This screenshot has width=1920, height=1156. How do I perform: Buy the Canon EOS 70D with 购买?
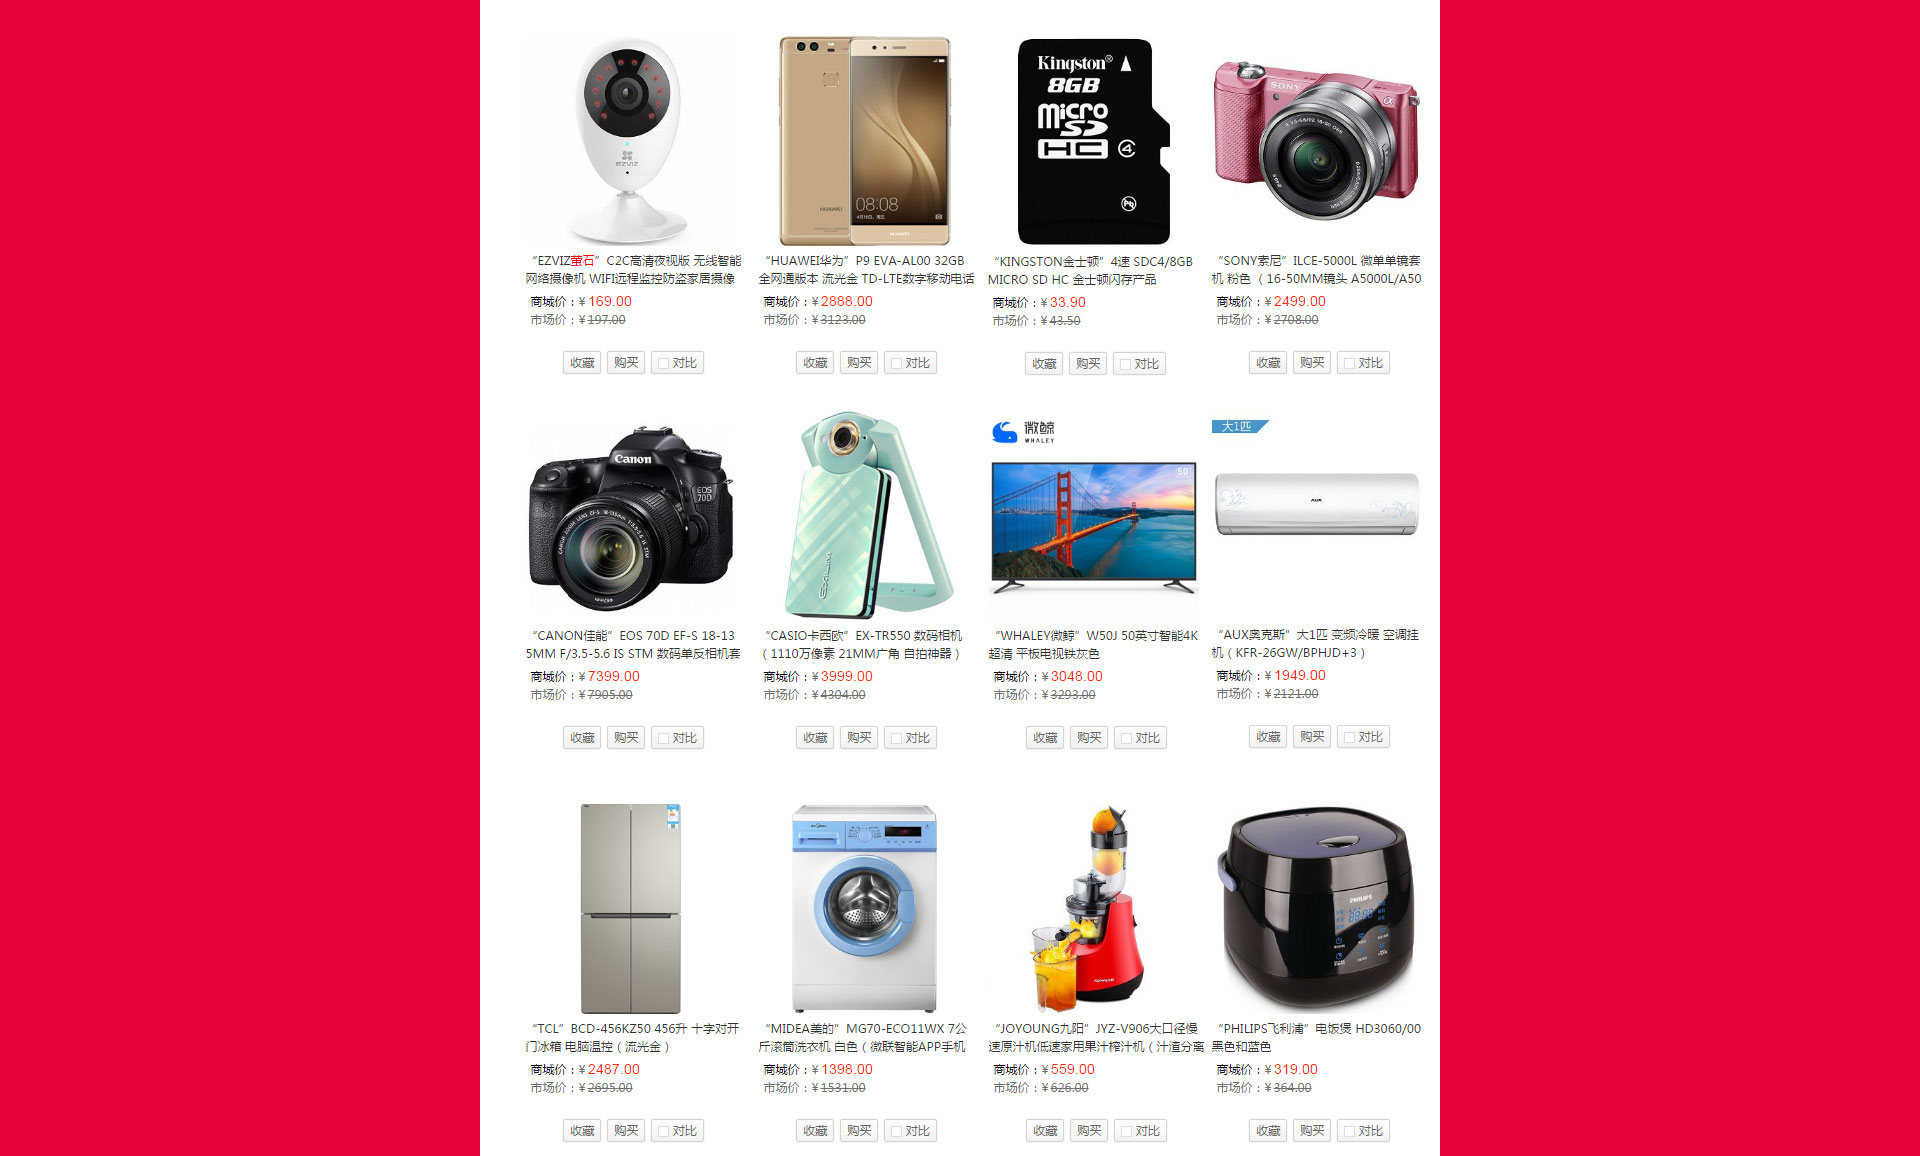pos(626,738)
